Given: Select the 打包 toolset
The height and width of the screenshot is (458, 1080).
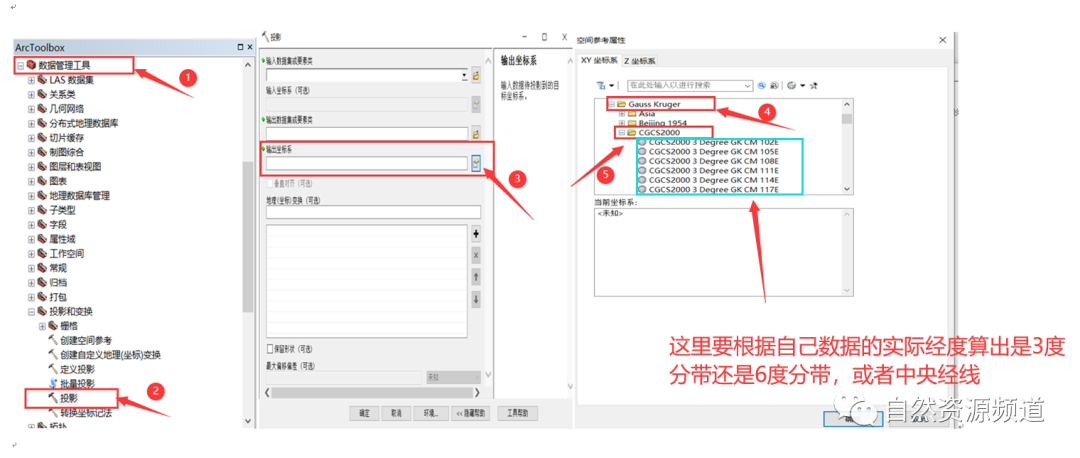Looking at the screenshot, I should point(58,297).
